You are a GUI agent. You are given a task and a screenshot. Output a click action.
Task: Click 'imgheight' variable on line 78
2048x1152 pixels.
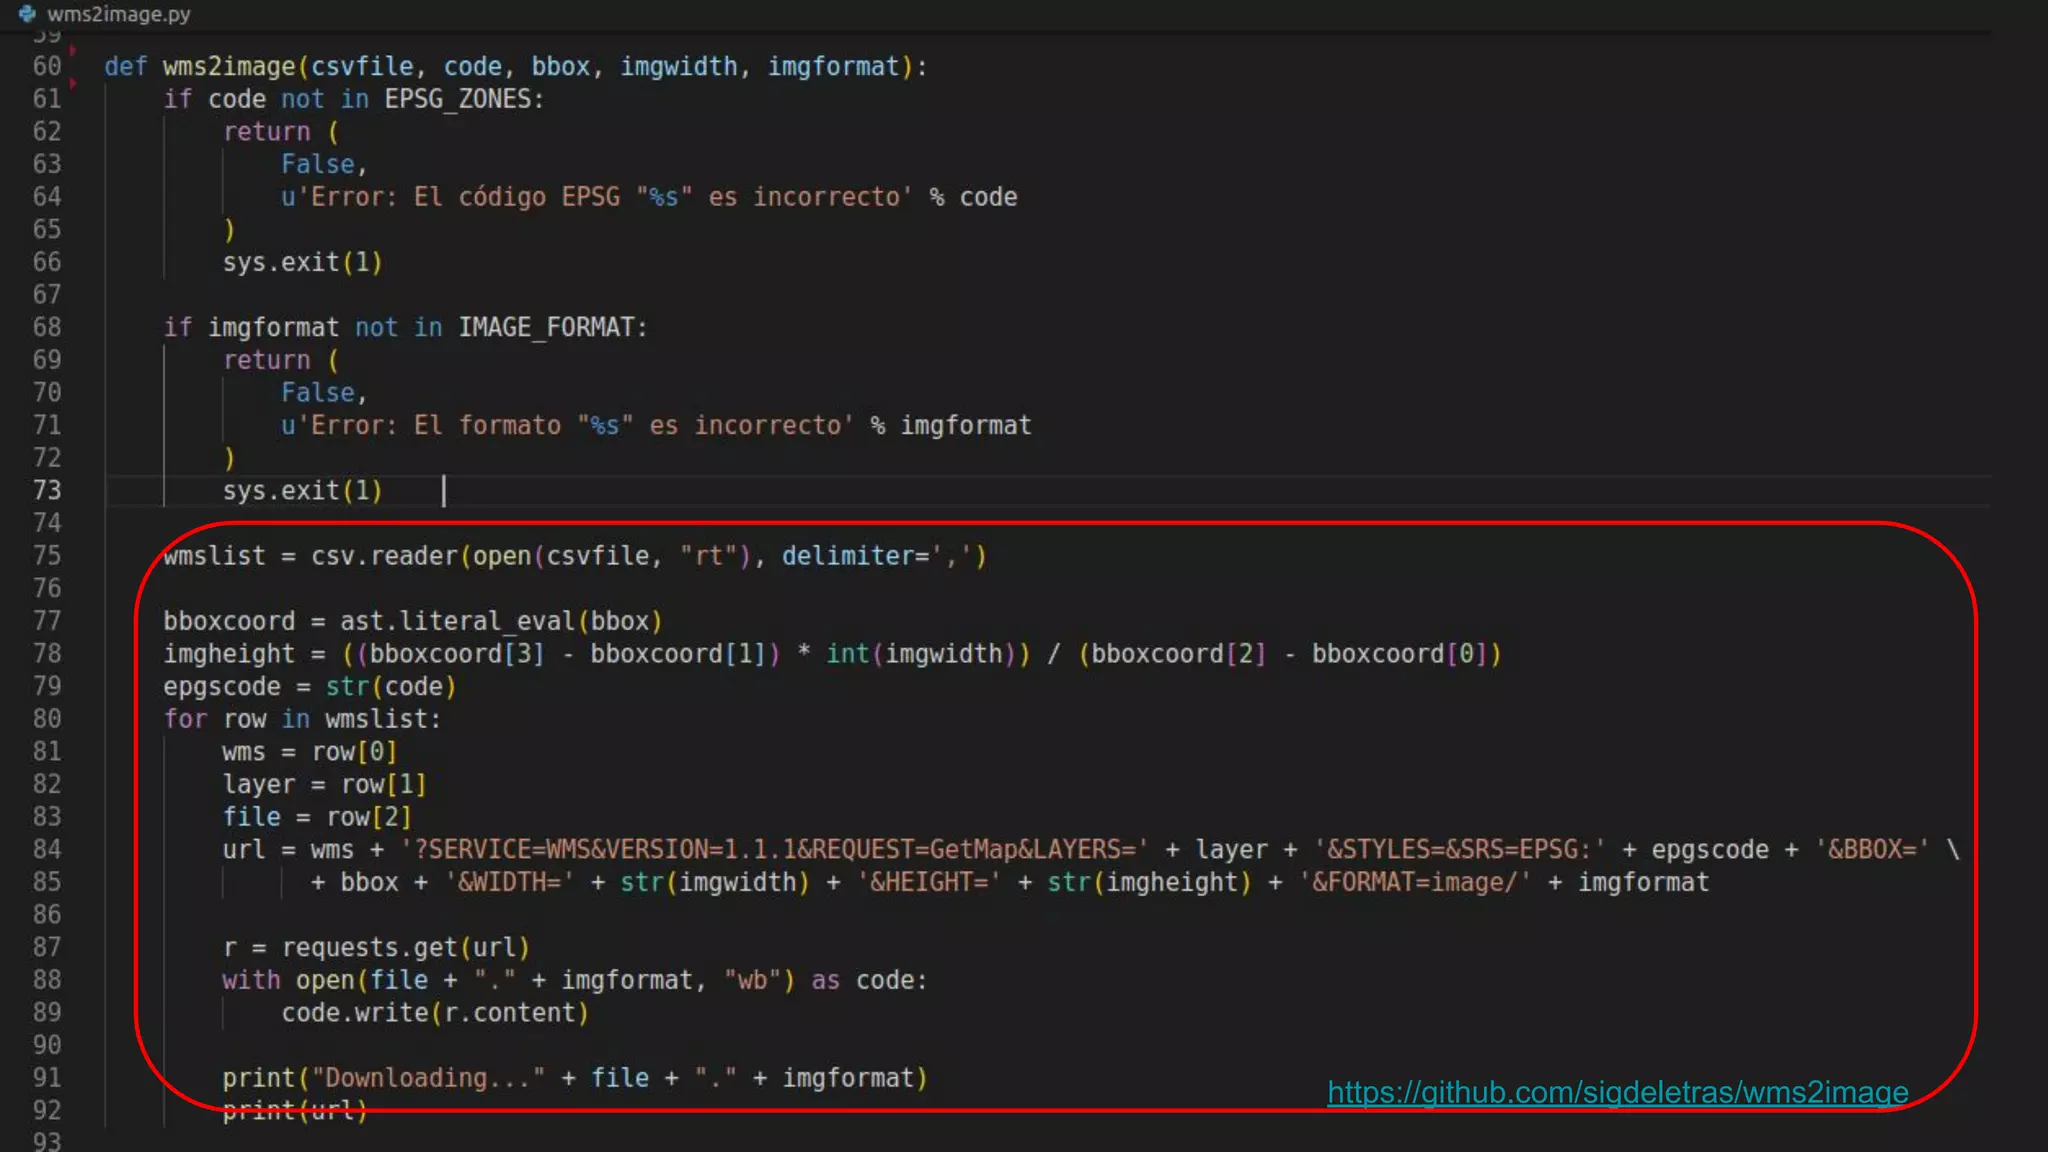[229, 653]
